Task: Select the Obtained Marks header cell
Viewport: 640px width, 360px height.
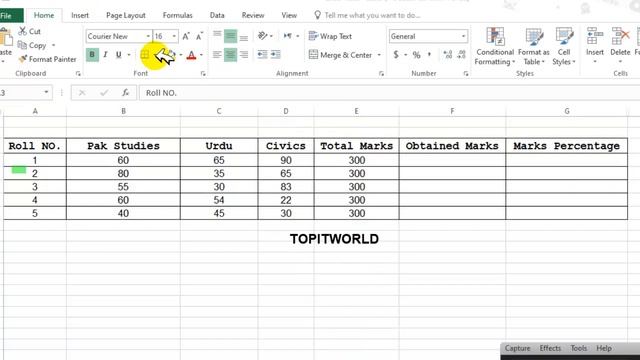Action: click(452, 146)
